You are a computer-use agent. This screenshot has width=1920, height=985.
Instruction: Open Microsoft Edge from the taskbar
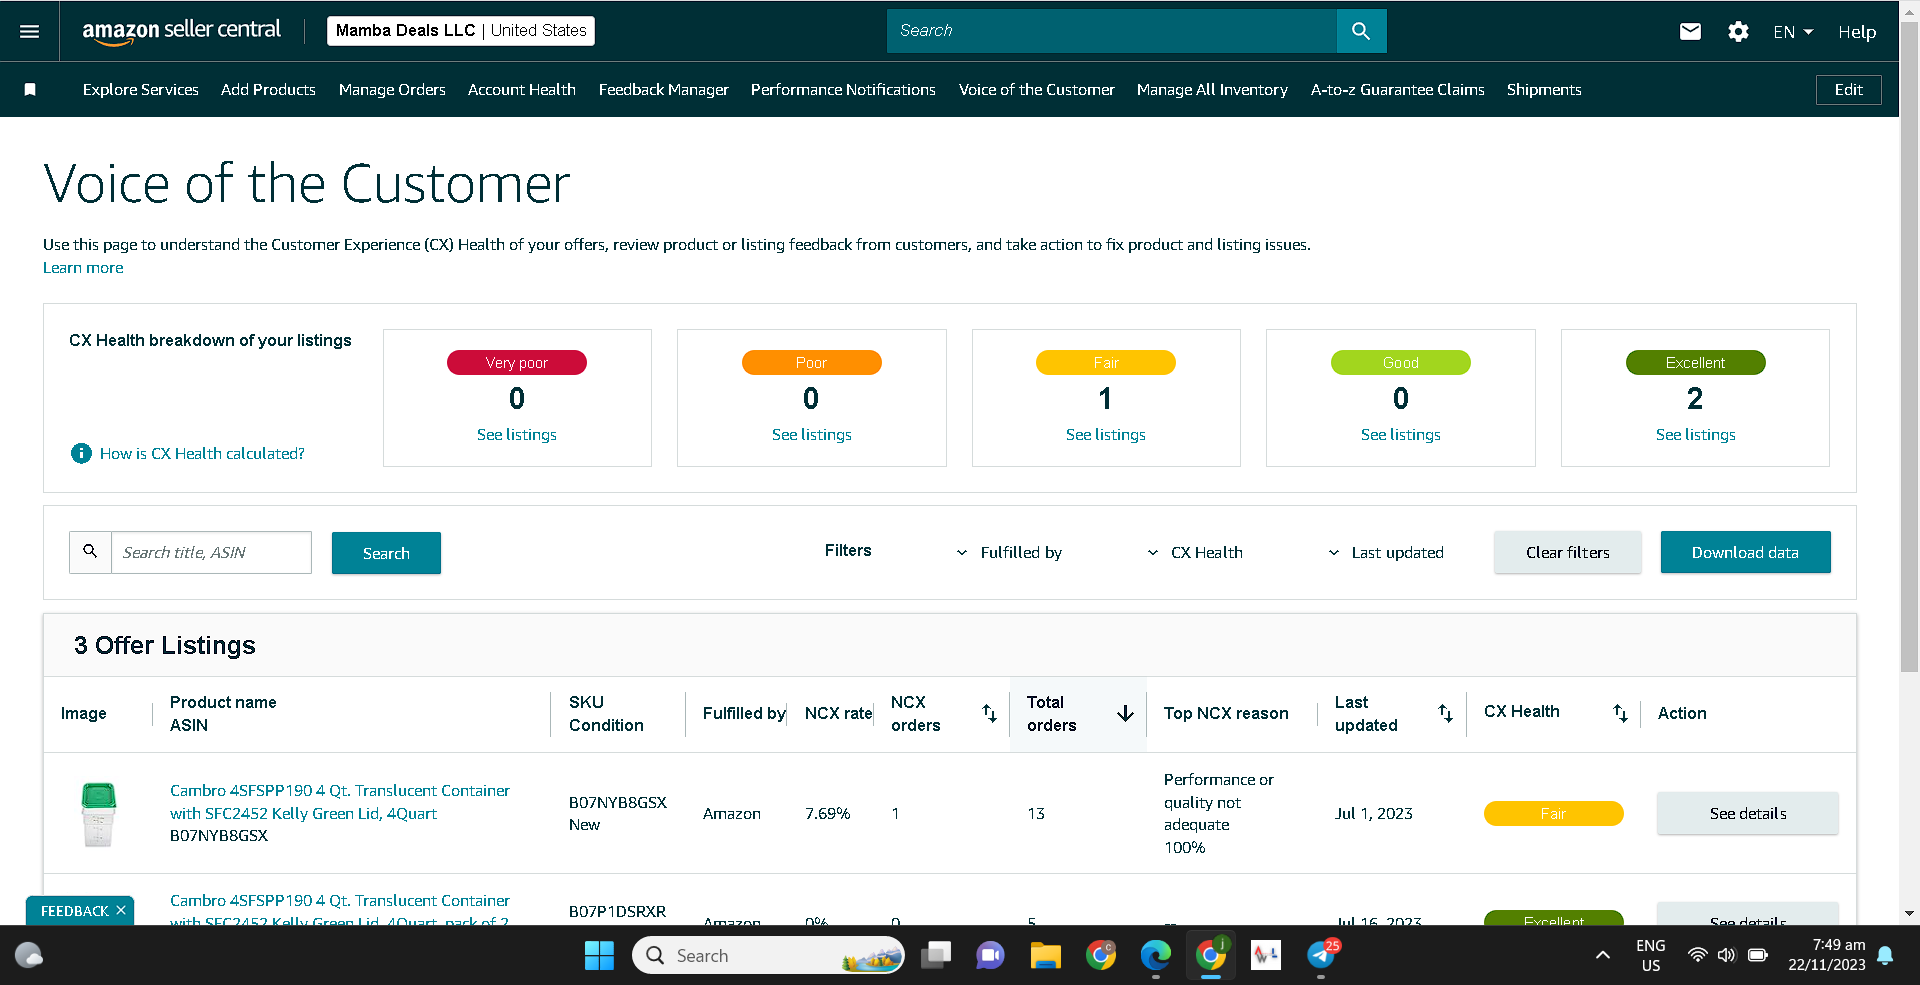1155,956
